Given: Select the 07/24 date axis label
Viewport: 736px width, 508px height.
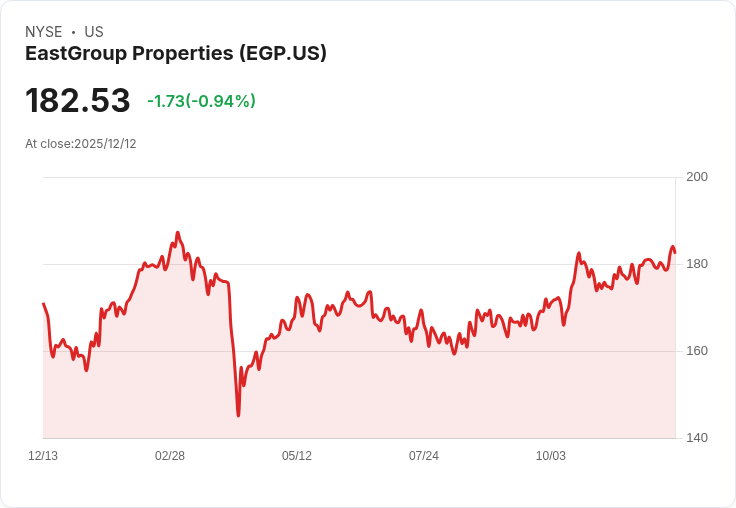Looking at the screenshot, I should [x=424, y=456].
